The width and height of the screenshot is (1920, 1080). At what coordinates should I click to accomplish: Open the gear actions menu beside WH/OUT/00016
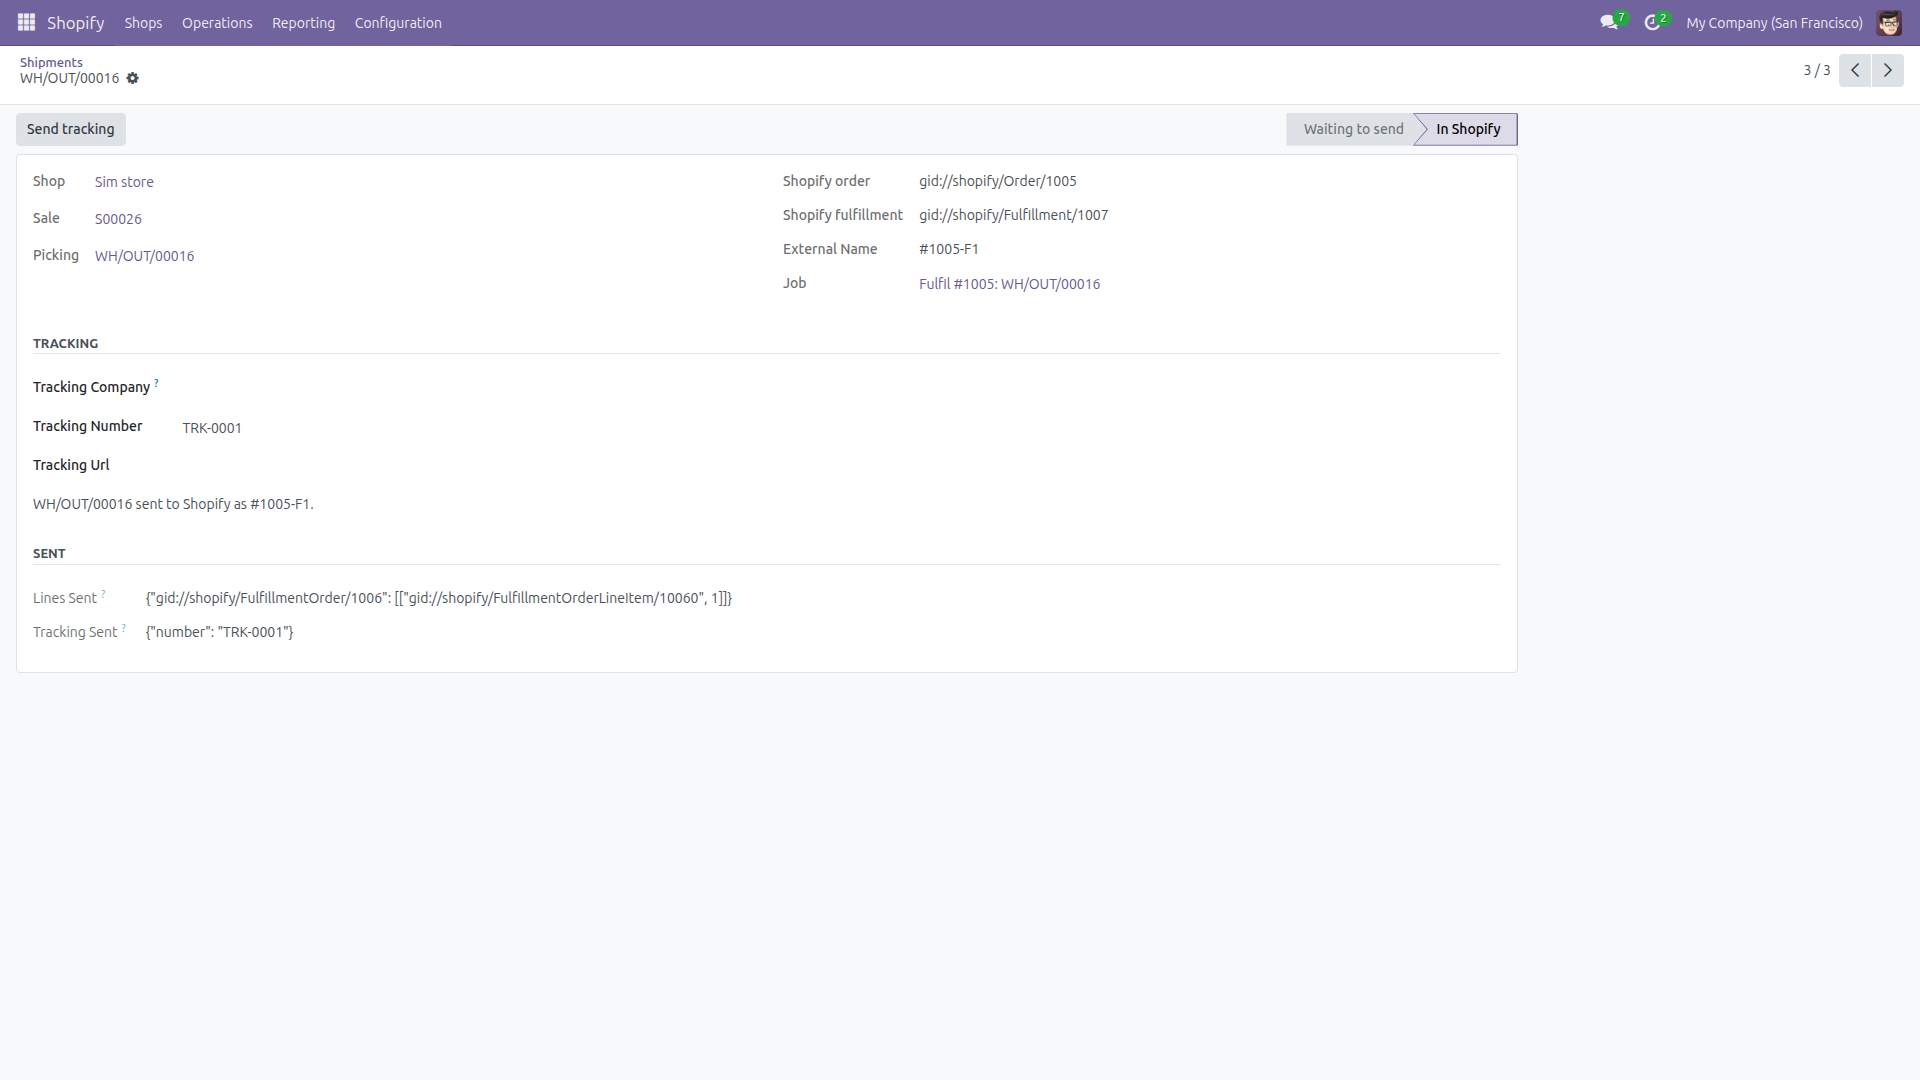click(132, 78)
